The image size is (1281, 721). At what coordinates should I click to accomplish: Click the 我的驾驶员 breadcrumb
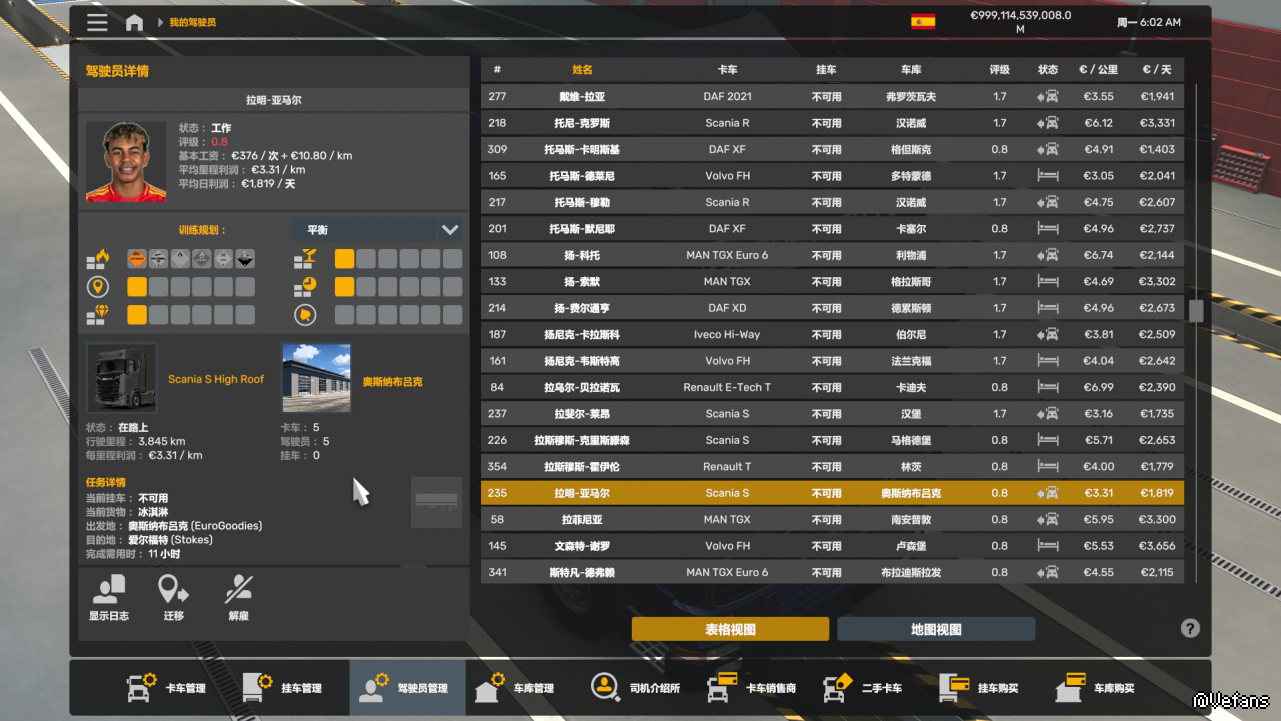[x=192, y=22]
